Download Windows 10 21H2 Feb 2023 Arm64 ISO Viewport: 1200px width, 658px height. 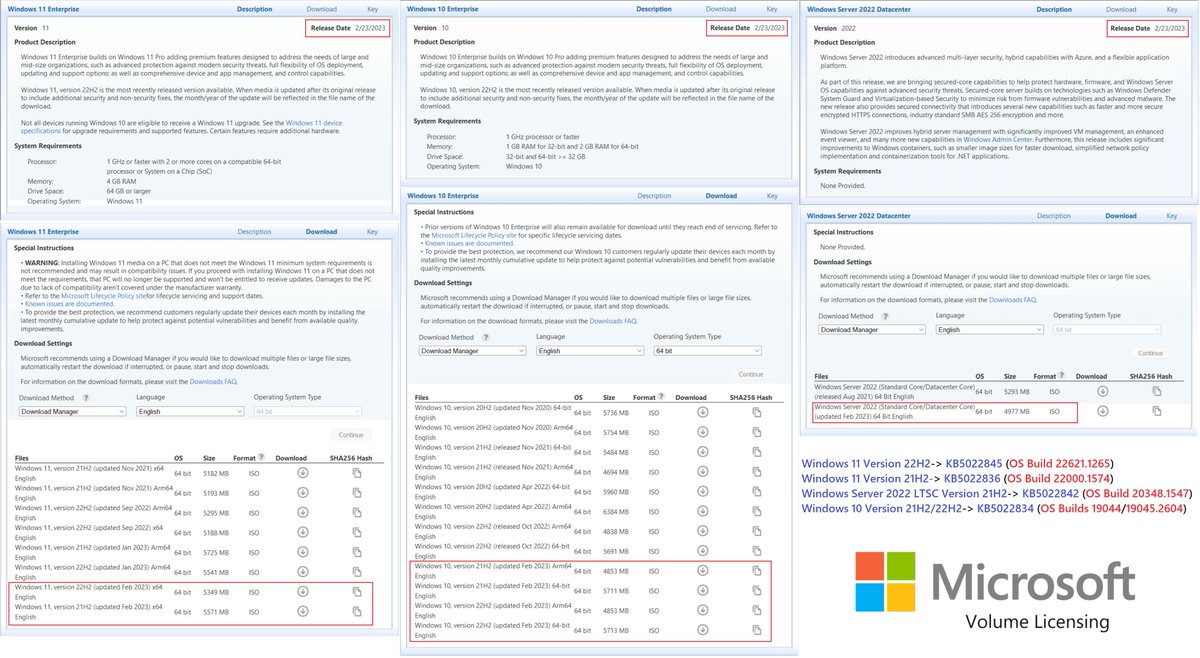(x=703, y=569)
